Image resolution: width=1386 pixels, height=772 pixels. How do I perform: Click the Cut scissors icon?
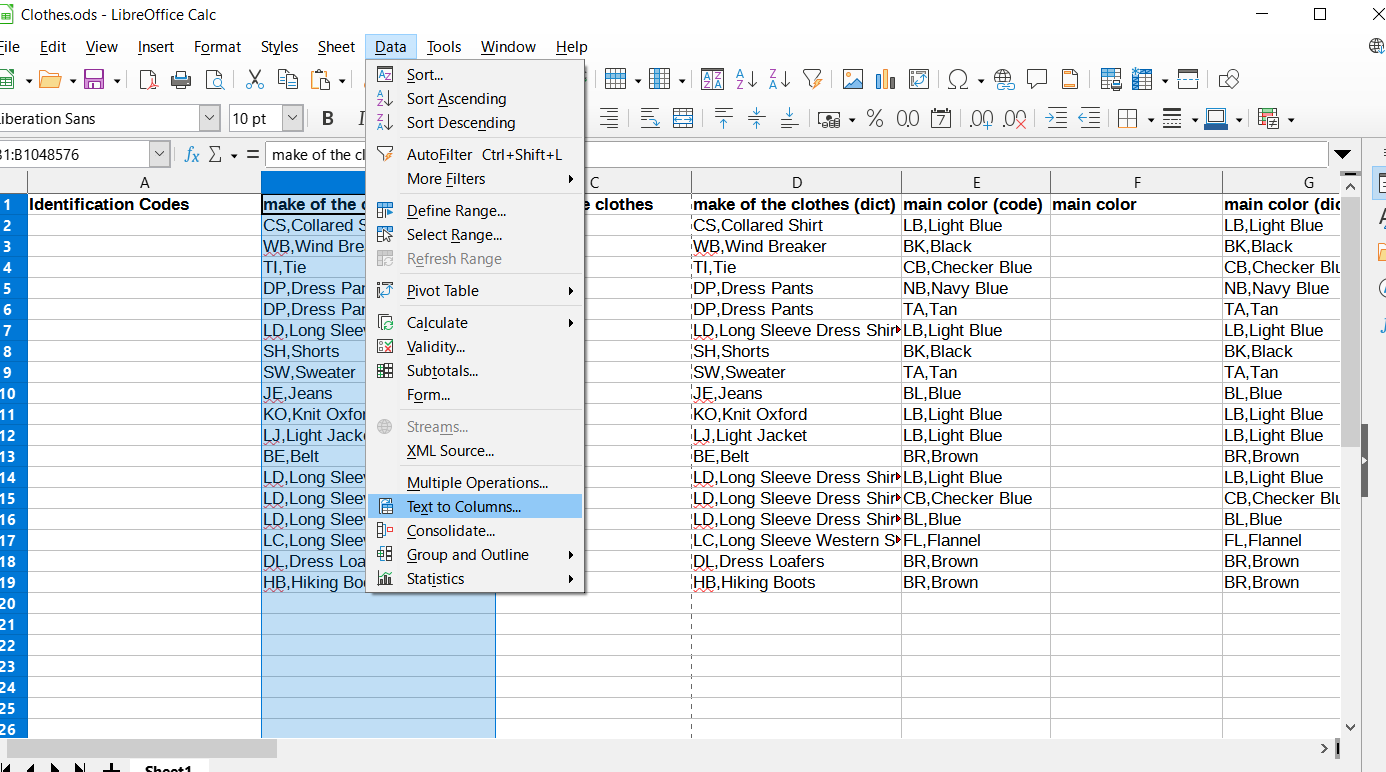click(x=254, y=80)
